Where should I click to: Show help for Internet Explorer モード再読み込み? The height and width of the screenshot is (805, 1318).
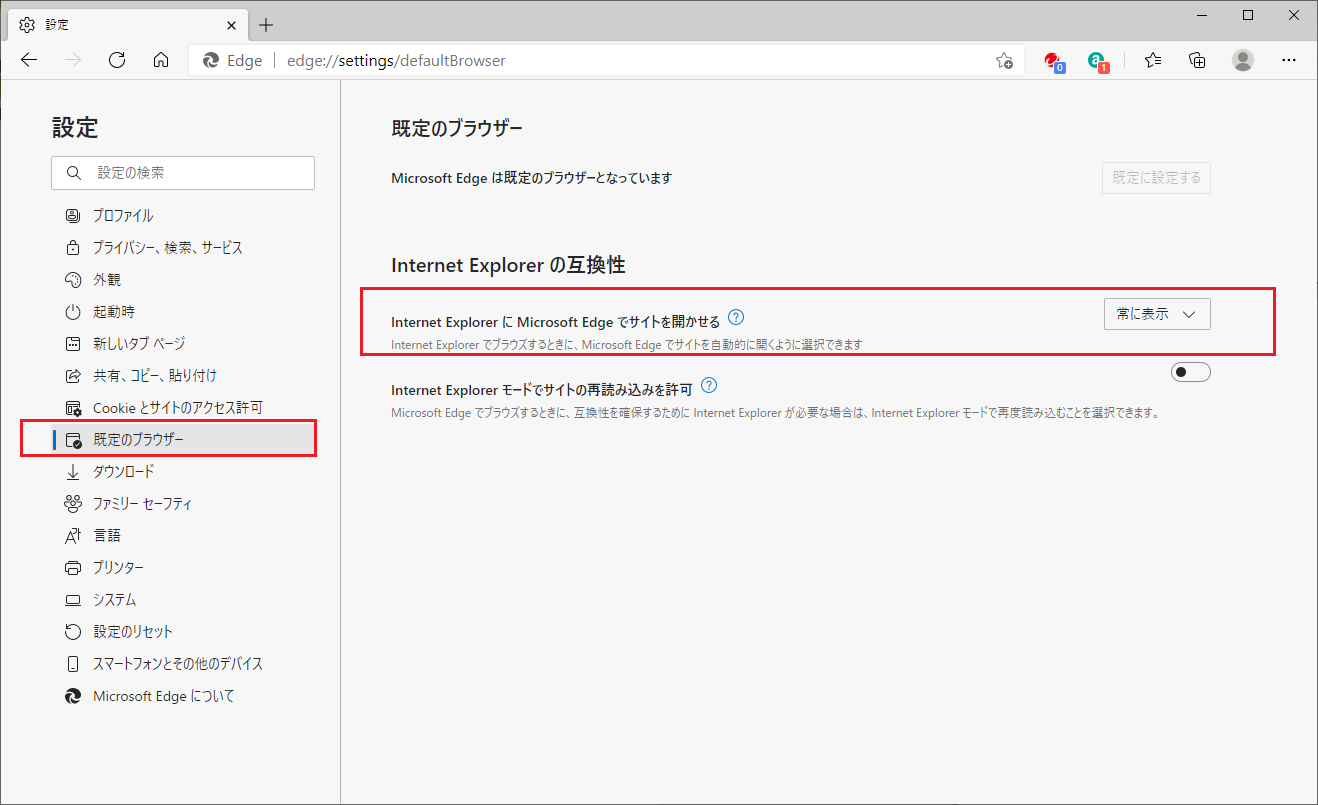pyautogui.click(x=709, y=385)
